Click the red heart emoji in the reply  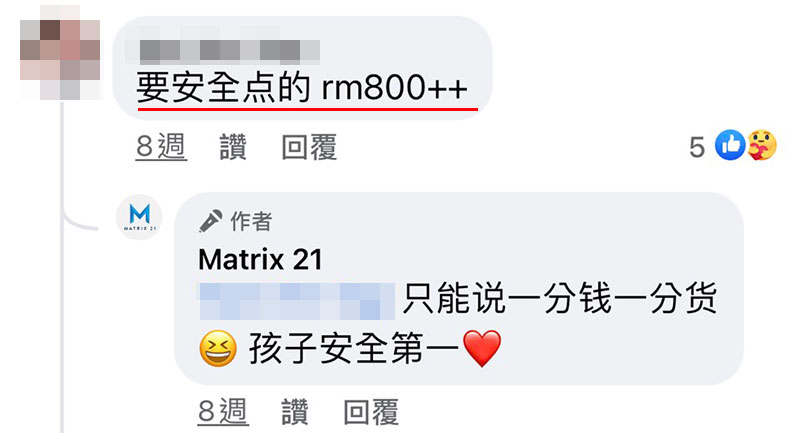click(482, 349)
